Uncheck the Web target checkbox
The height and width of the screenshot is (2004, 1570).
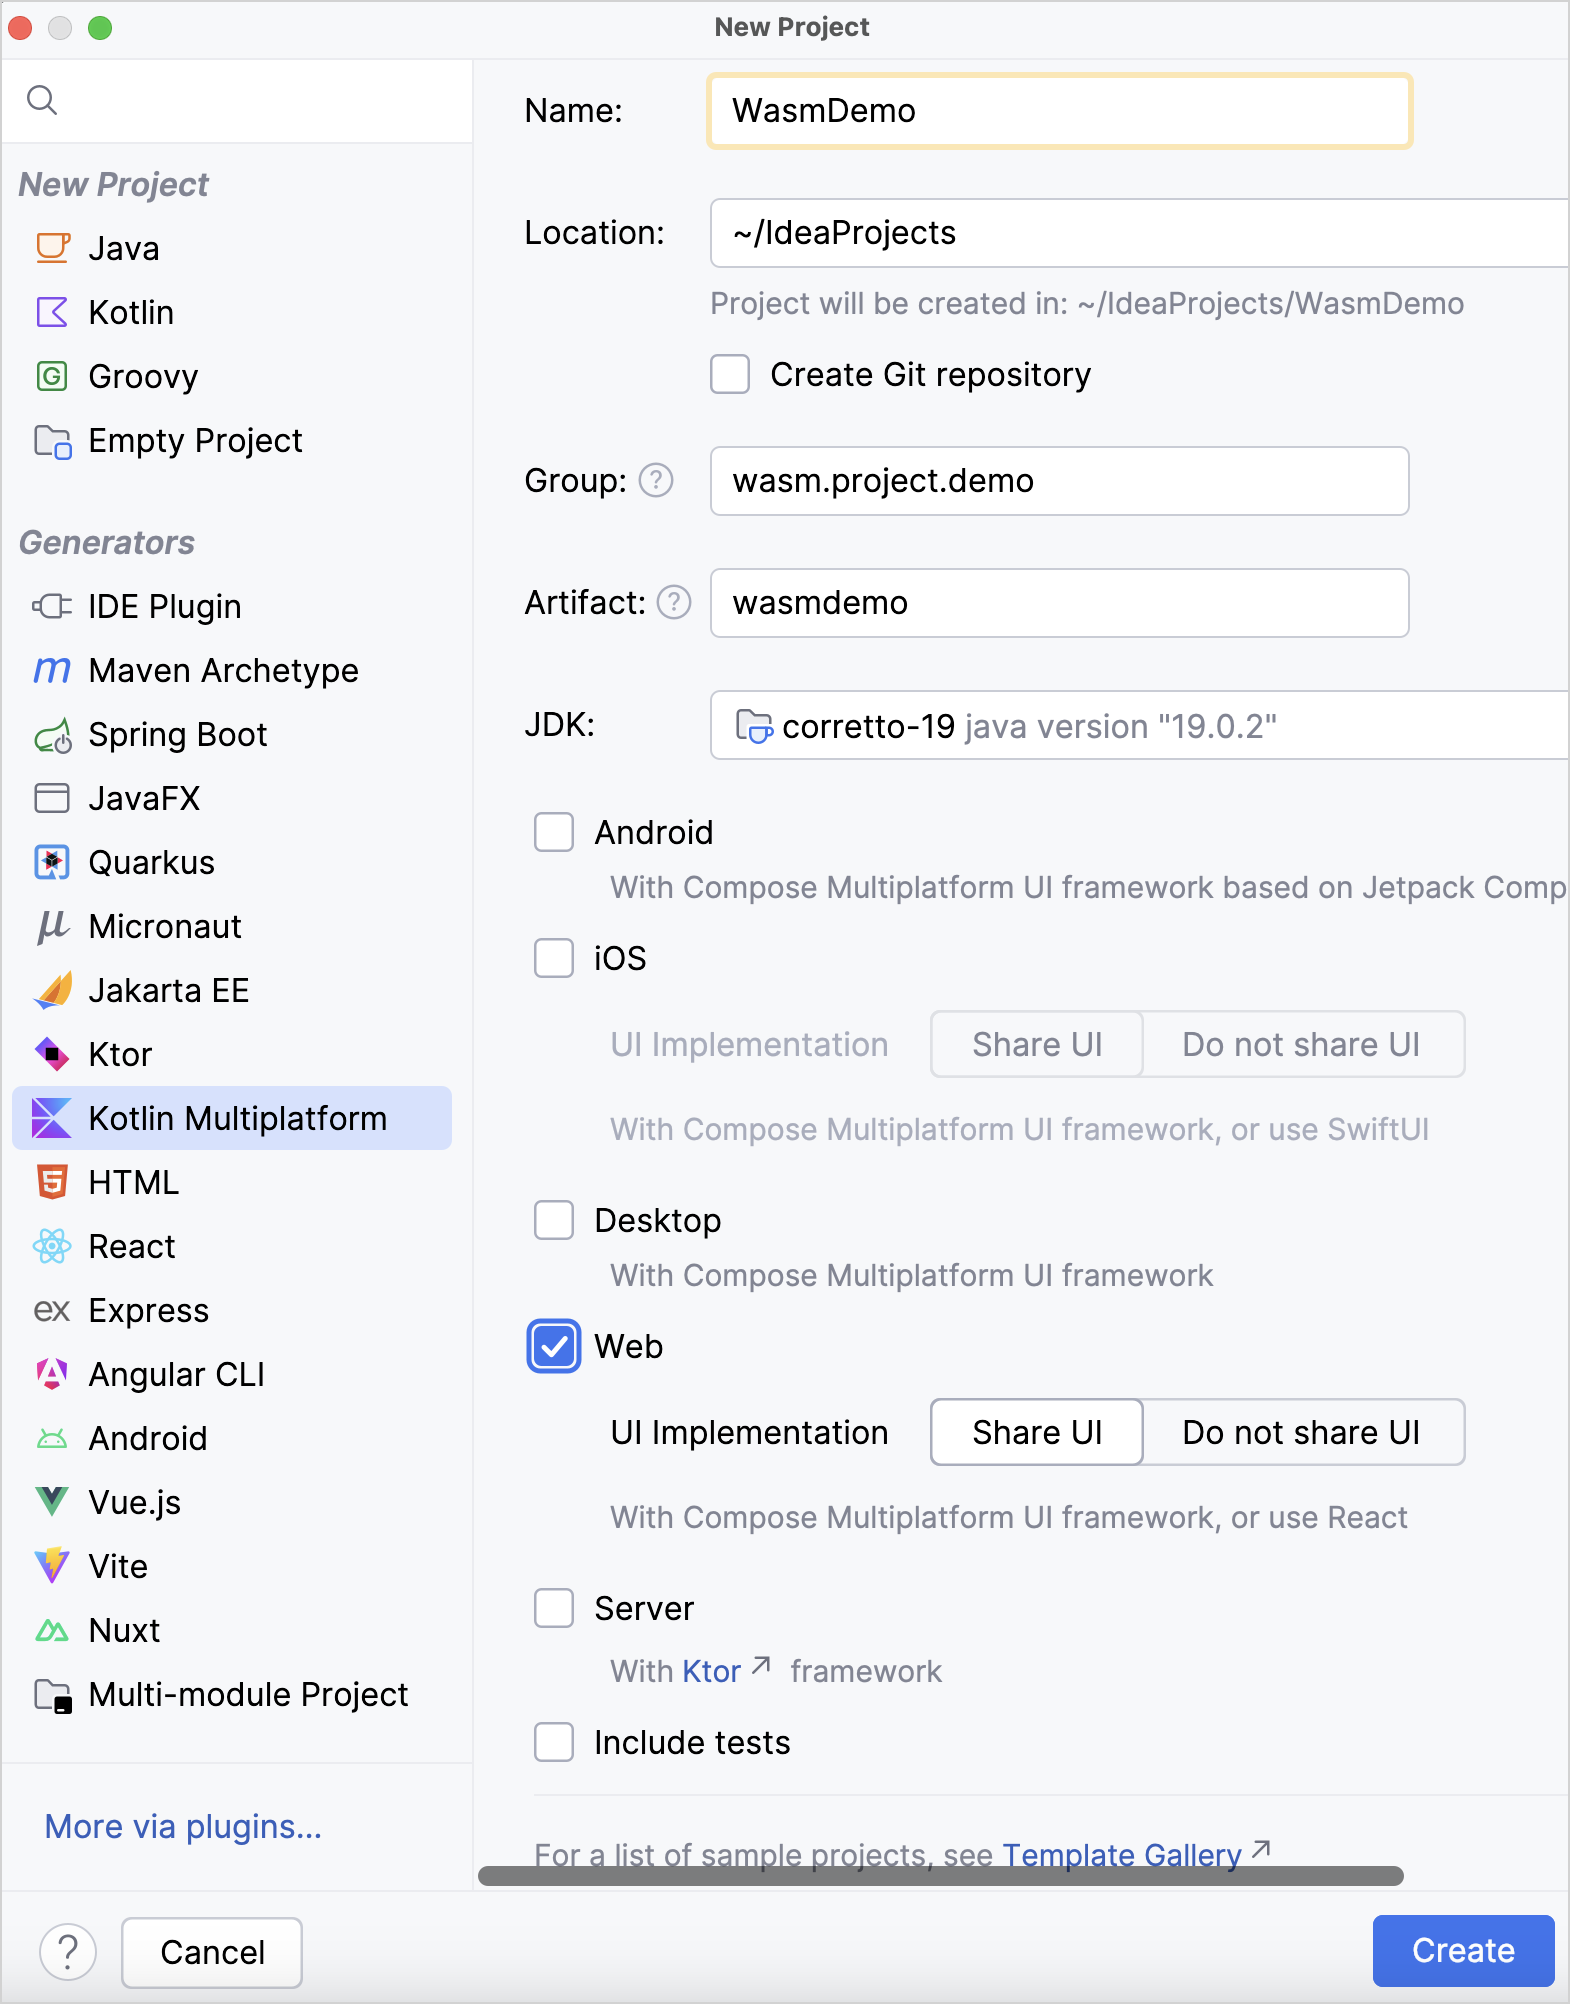pos(554,1347)
